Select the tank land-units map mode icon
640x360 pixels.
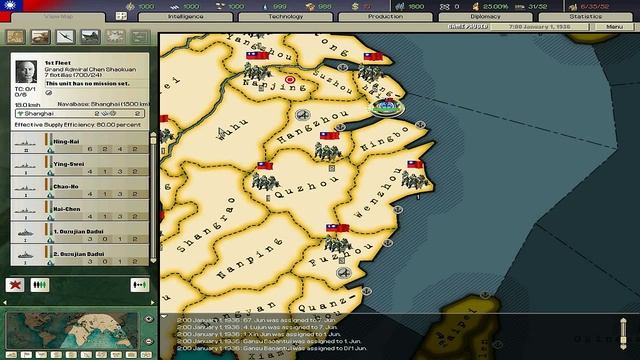40,37
